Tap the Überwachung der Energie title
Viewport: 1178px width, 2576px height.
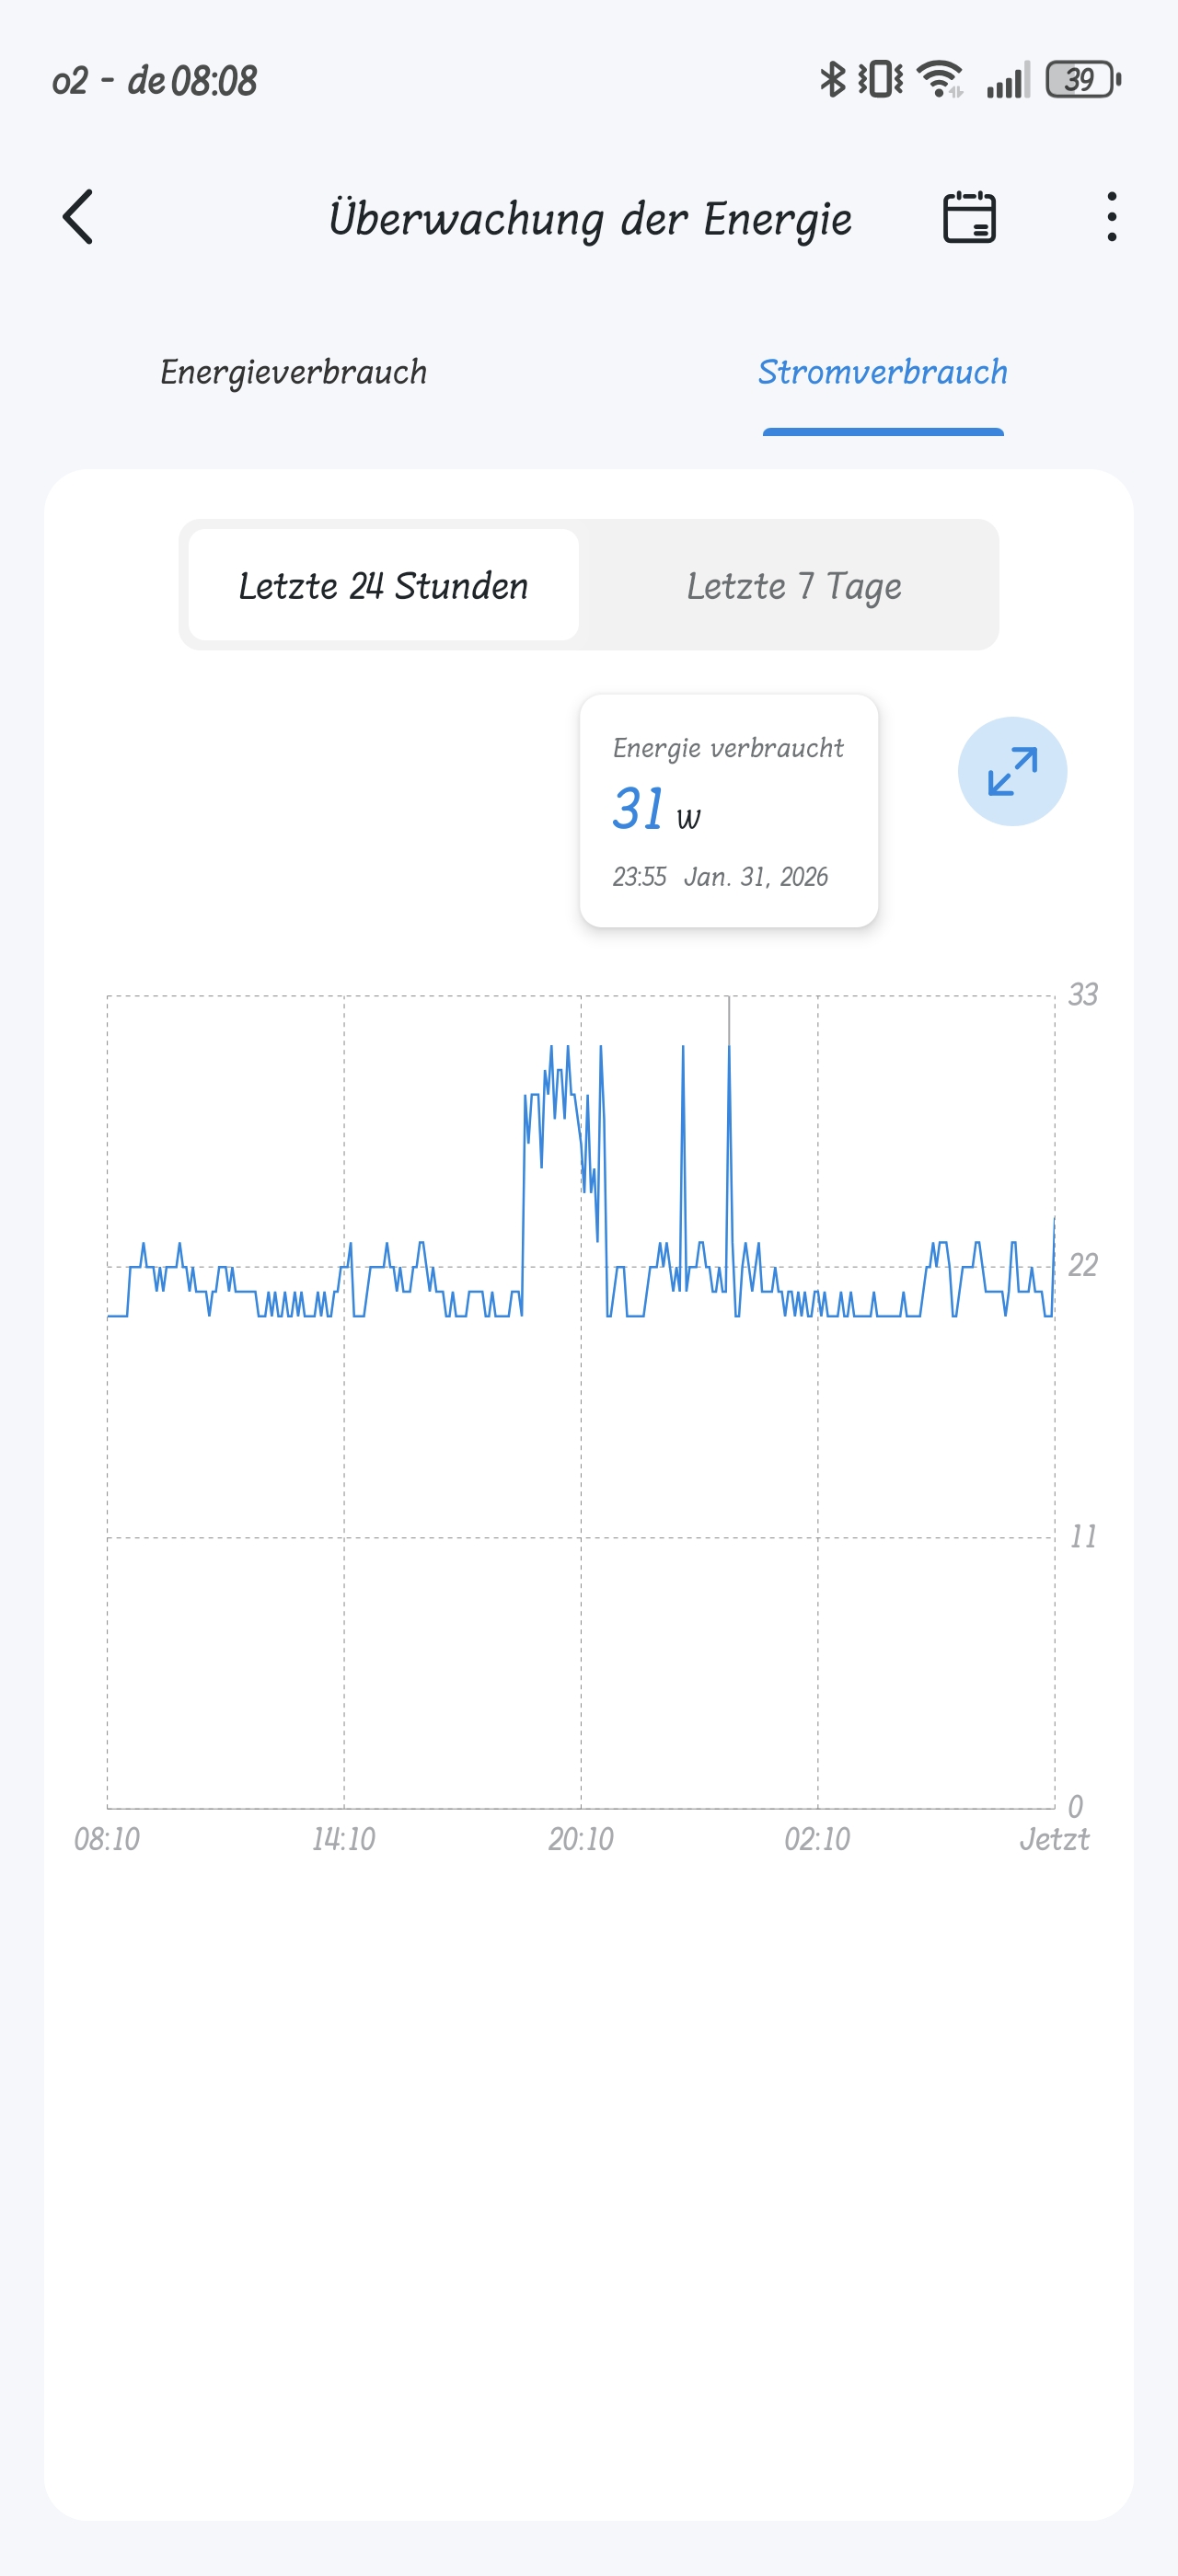click(590, 219)
